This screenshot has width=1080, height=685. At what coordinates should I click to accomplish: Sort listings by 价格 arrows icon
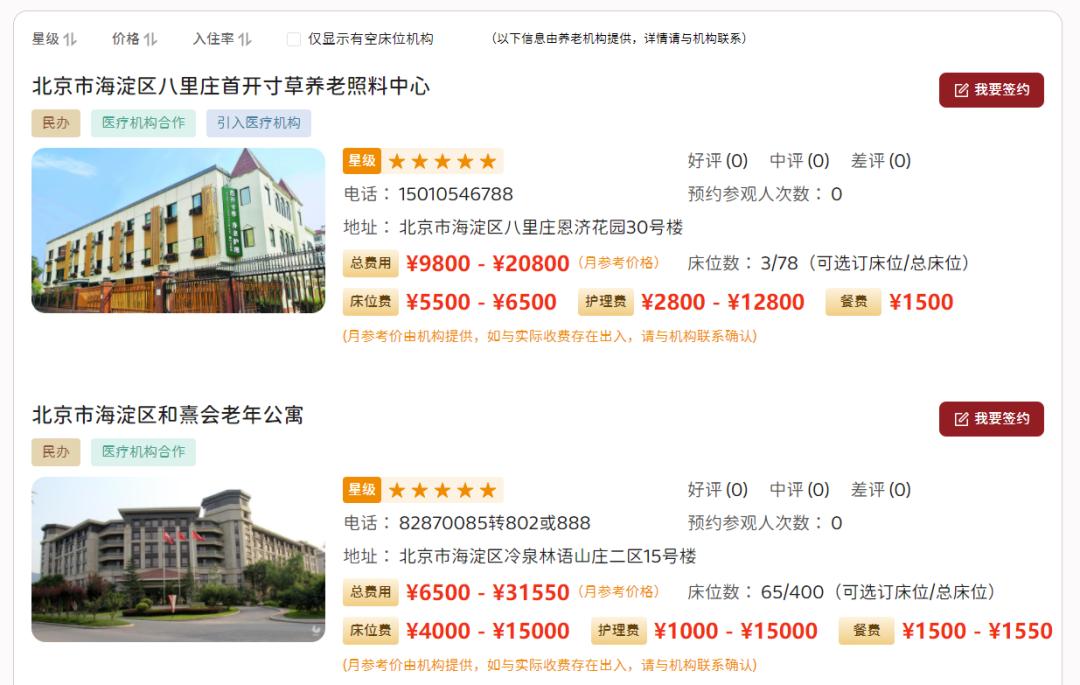click(151, 39)
